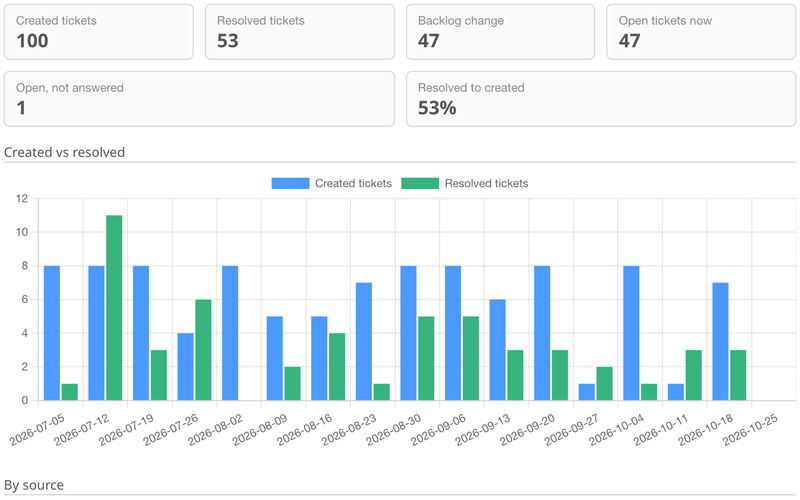Click the green resolved bar for 2026-10-04
Viewport: 800px width, 500px height.
coord(649,392)
